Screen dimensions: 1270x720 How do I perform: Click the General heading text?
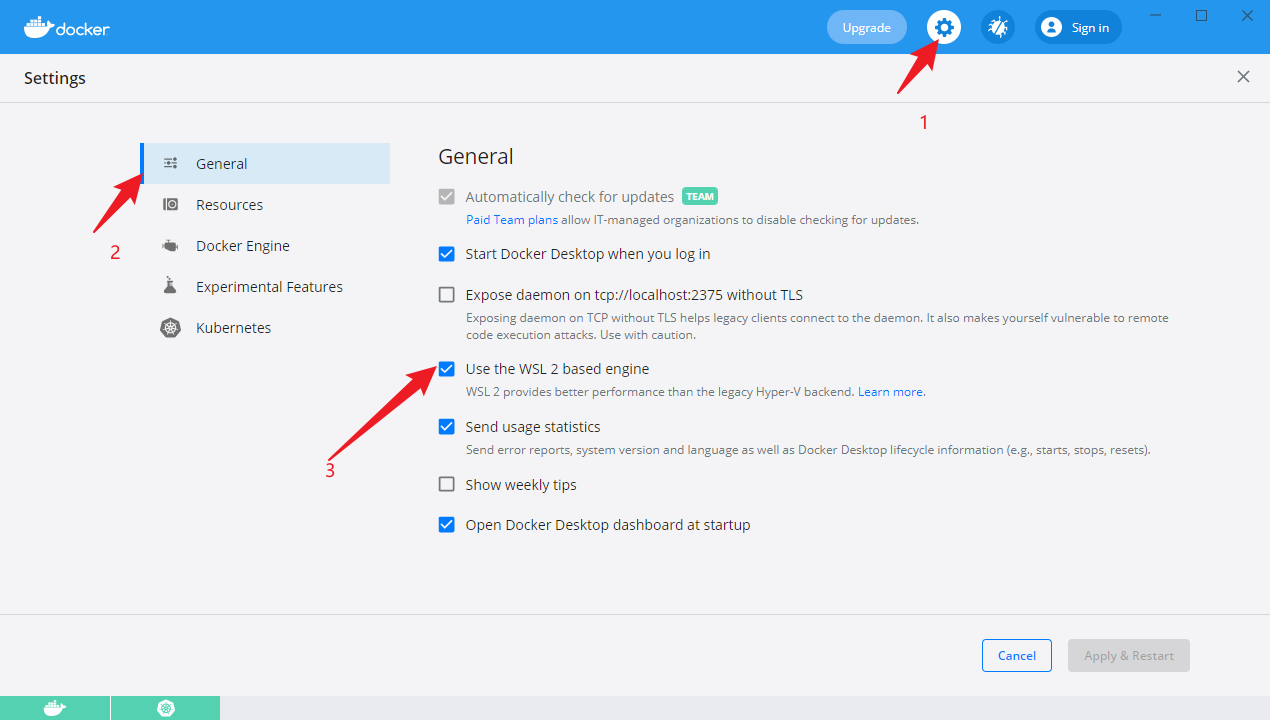point(476,156)
